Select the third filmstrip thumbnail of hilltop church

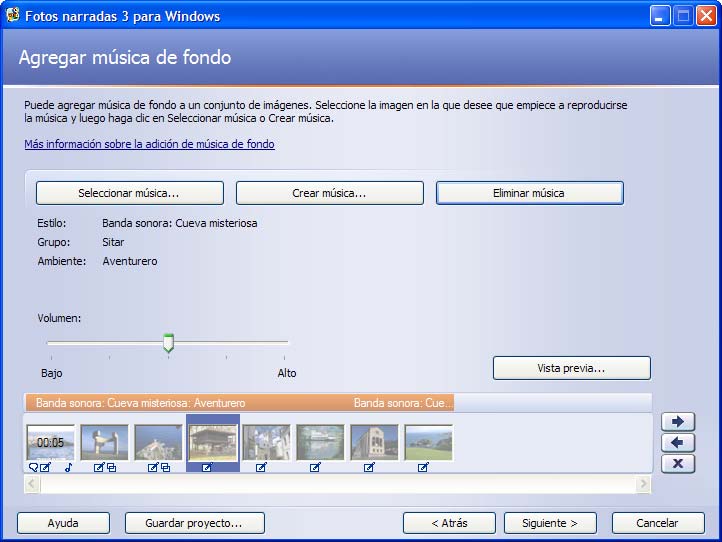coord(158,443)
